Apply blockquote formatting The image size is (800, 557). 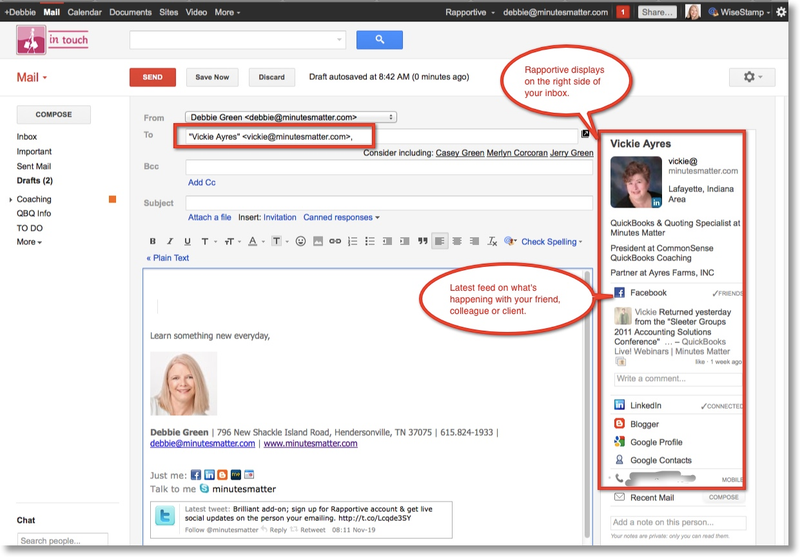[422, 241]
